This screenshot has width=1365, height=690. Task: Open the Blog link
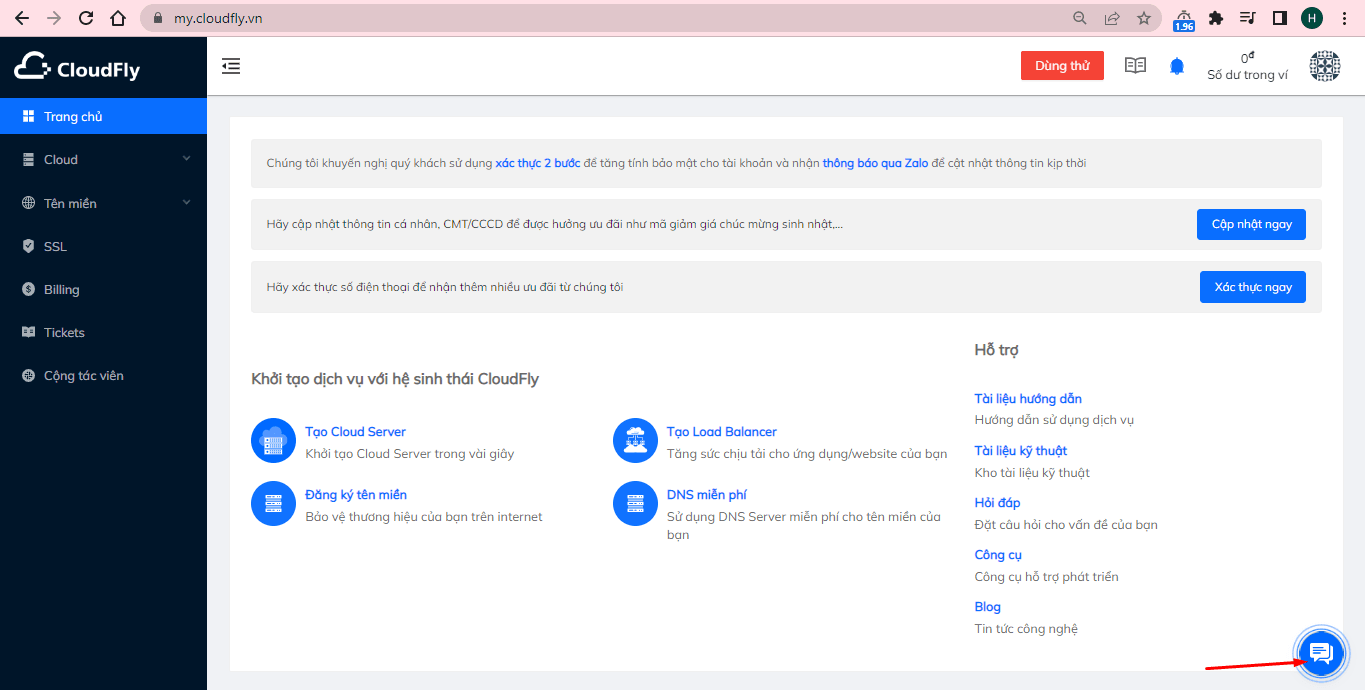click(x=988, y=606)
